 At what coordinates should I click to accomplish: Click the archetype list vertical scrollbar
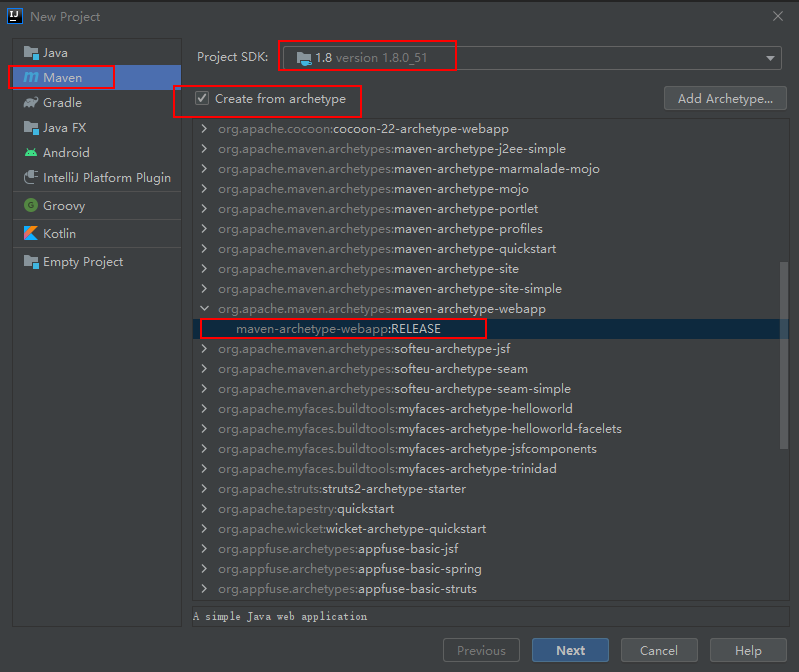tap(784, 356)
